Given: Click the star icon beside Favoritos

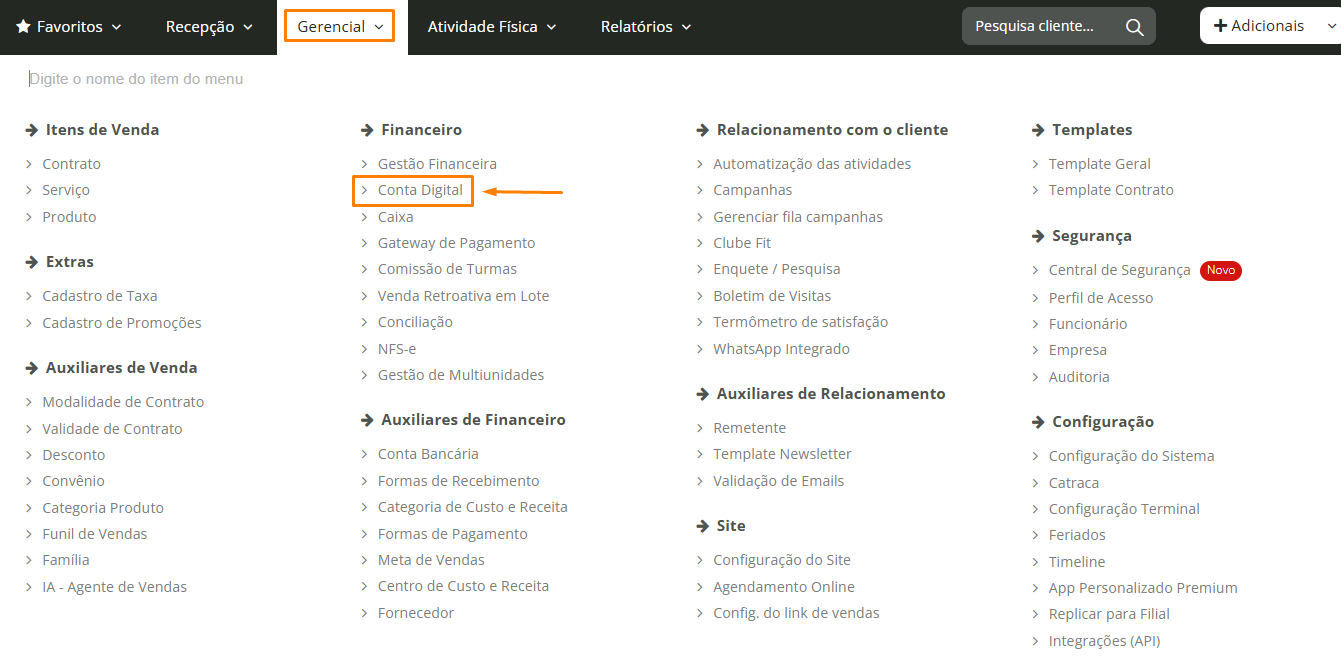Looking at the screenshot, I should [x=23, y=27].
